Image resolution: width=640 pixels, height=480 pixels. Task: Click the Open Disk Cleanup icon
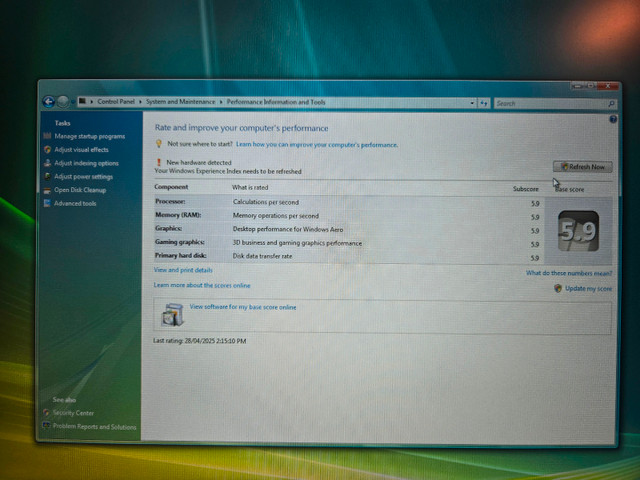[x=47, y=190]
